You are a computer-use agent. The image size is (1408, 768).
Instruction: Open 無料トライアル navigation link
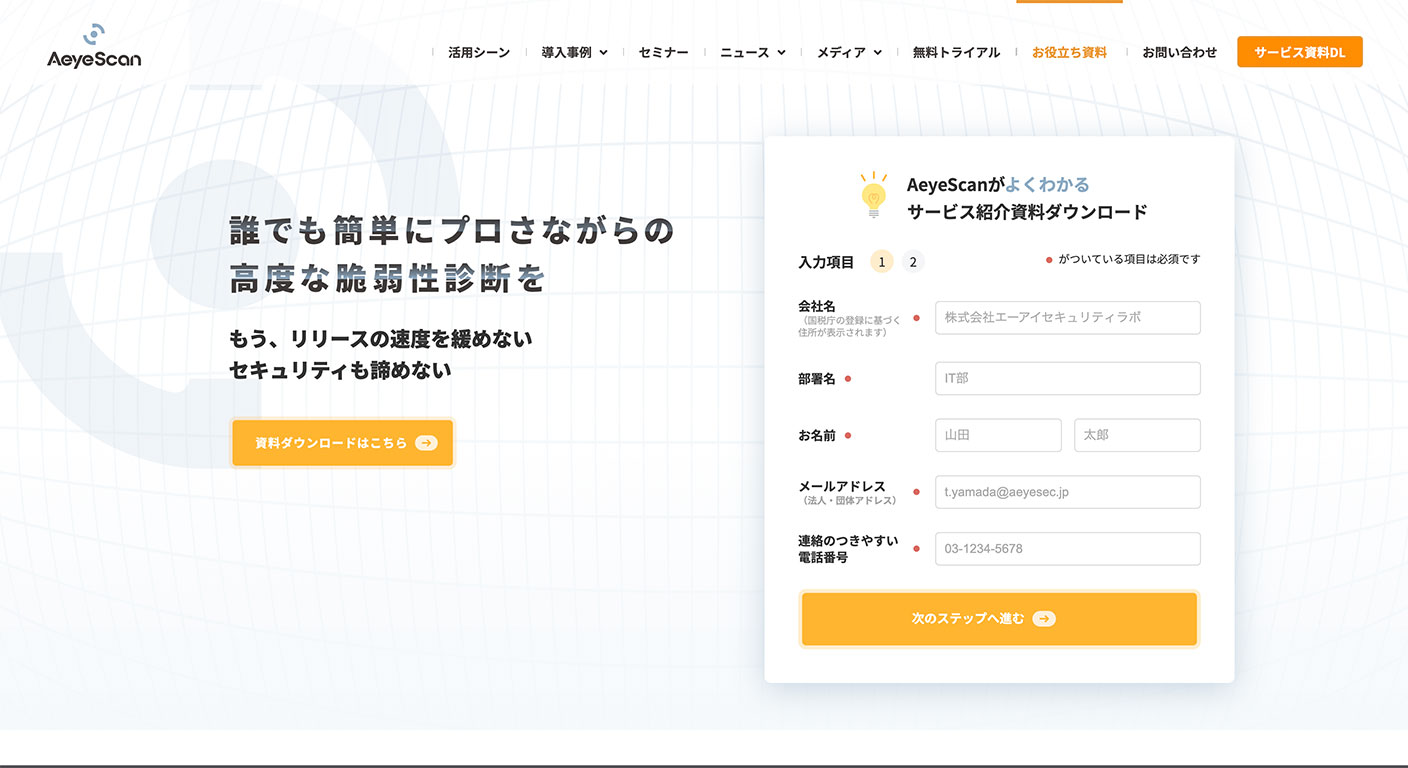coord(956,52)
